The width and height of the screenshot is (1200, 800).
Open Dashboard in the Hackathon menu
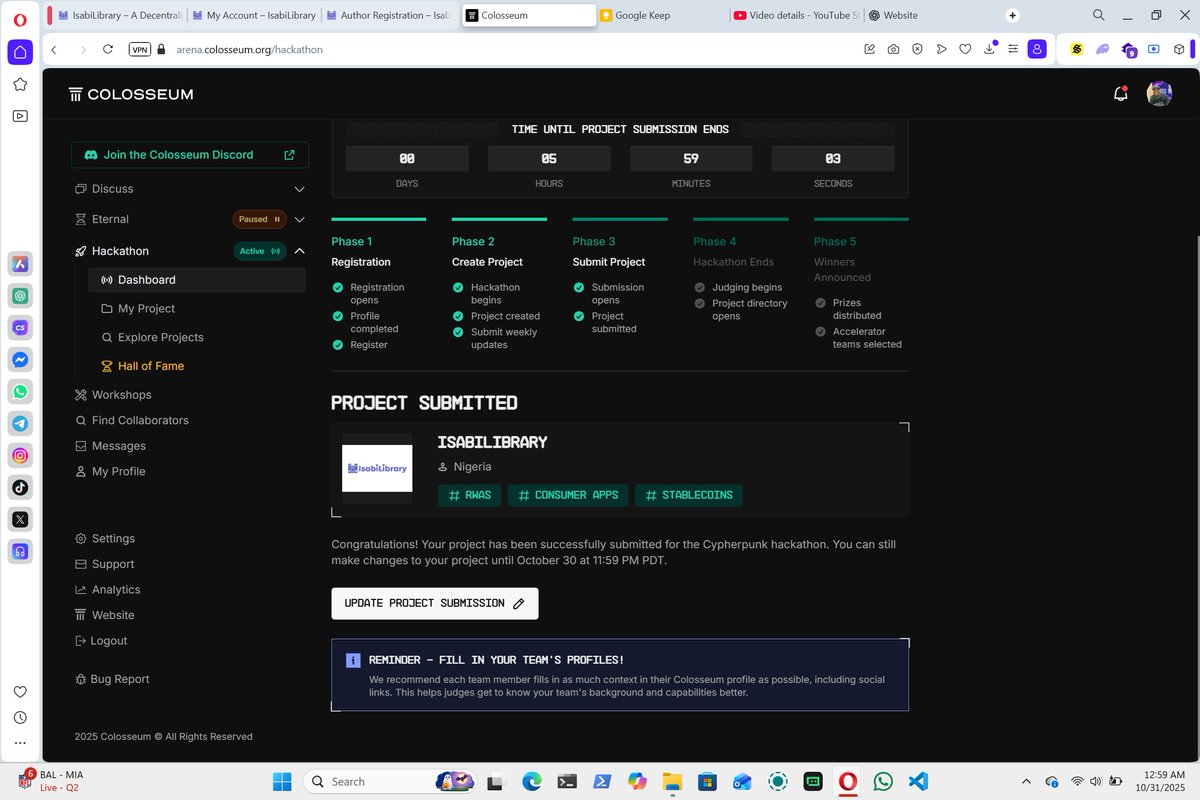(197, 280)
